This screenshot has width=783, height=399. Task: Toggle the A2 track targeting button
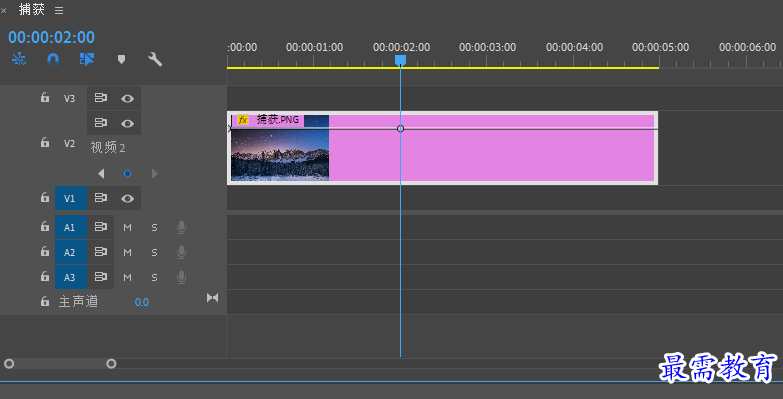pyautogui.click(x=70, y=252)
